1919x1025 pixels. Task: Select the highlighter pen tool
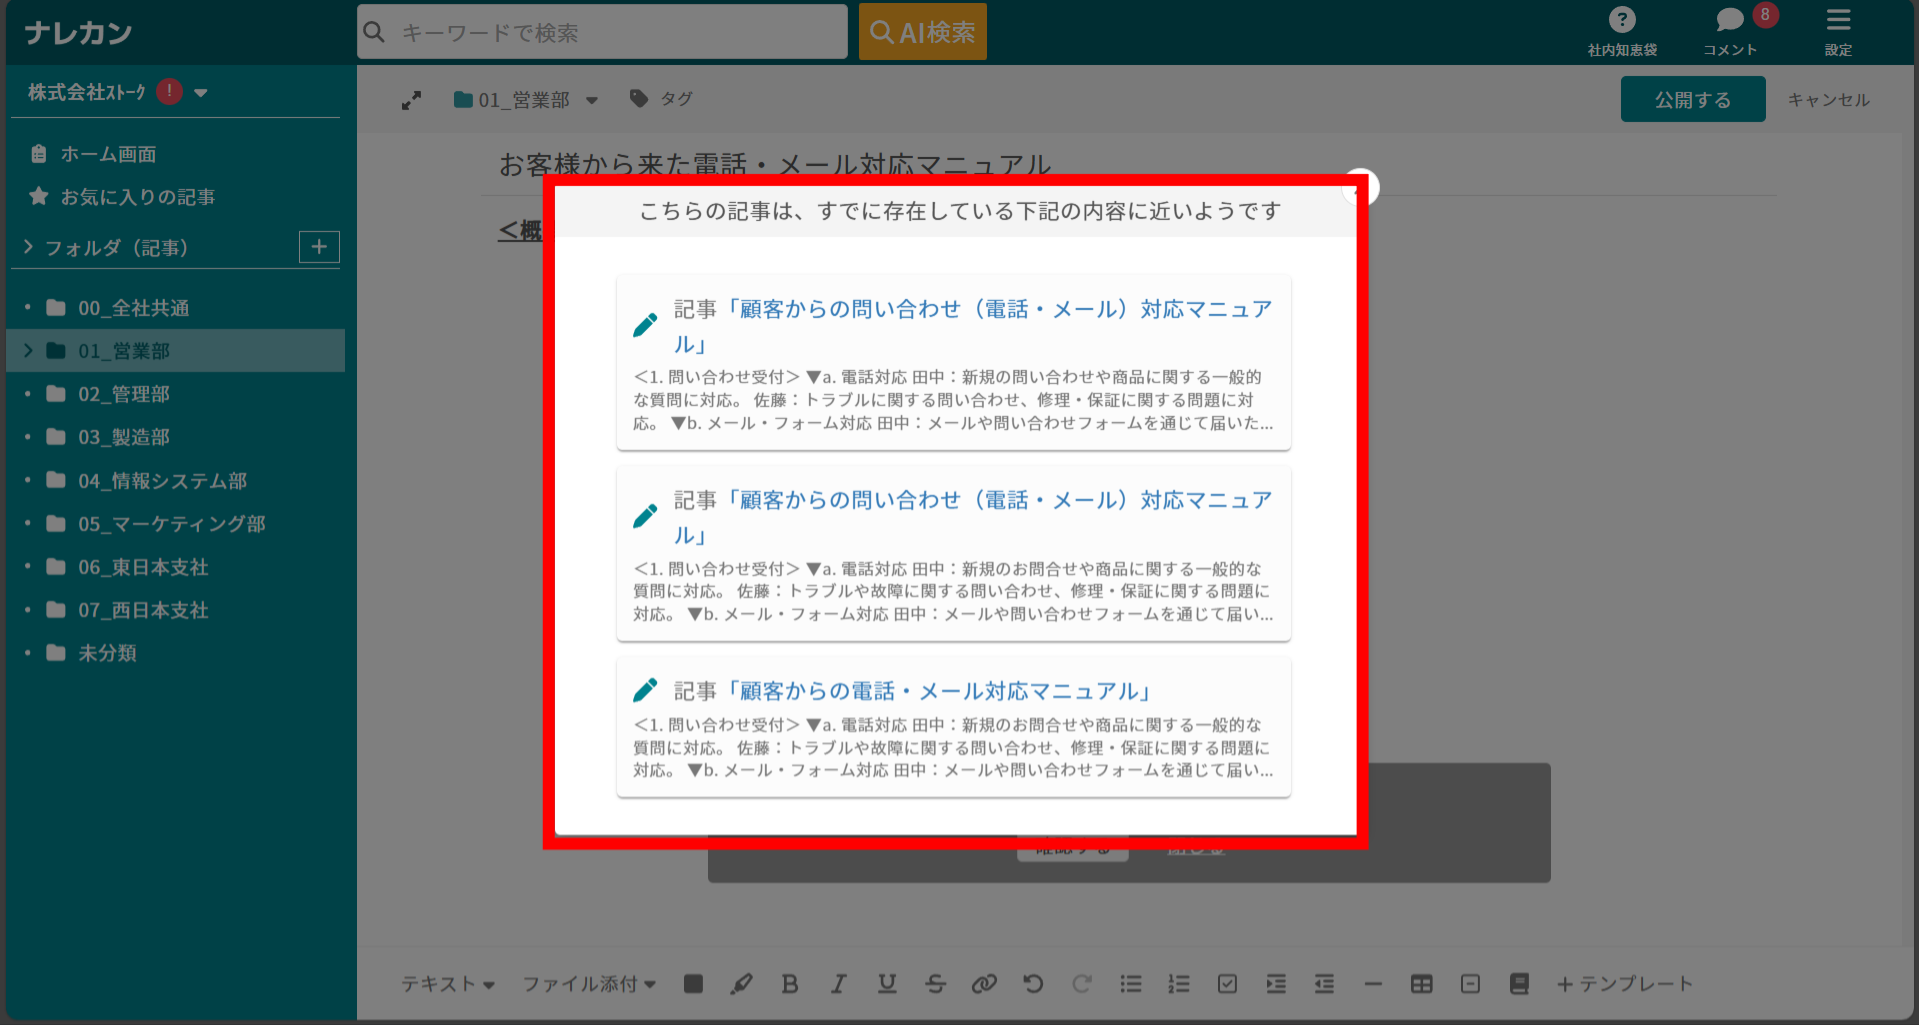(741, 984)
